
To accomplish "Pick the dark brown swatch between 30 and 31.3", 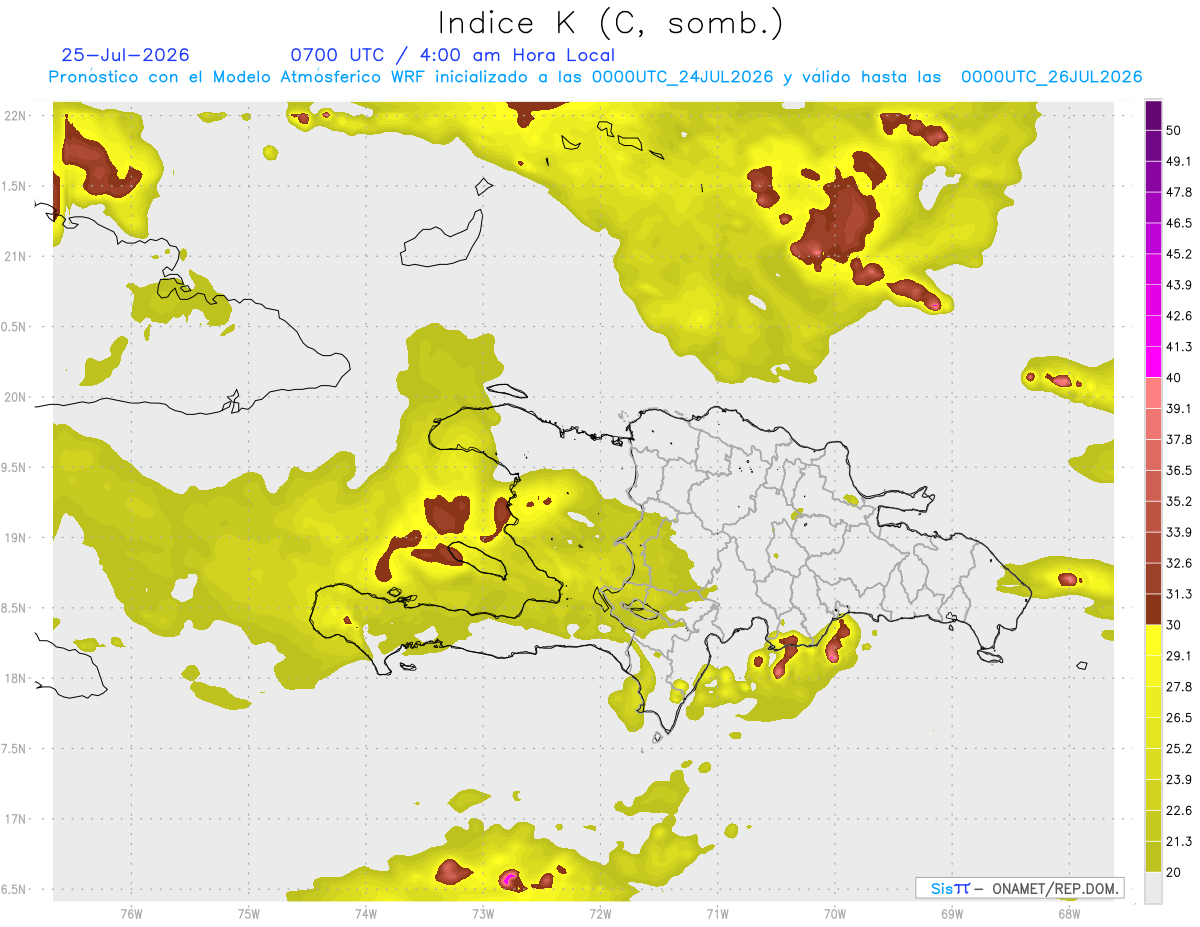I will coord(1153,609).
